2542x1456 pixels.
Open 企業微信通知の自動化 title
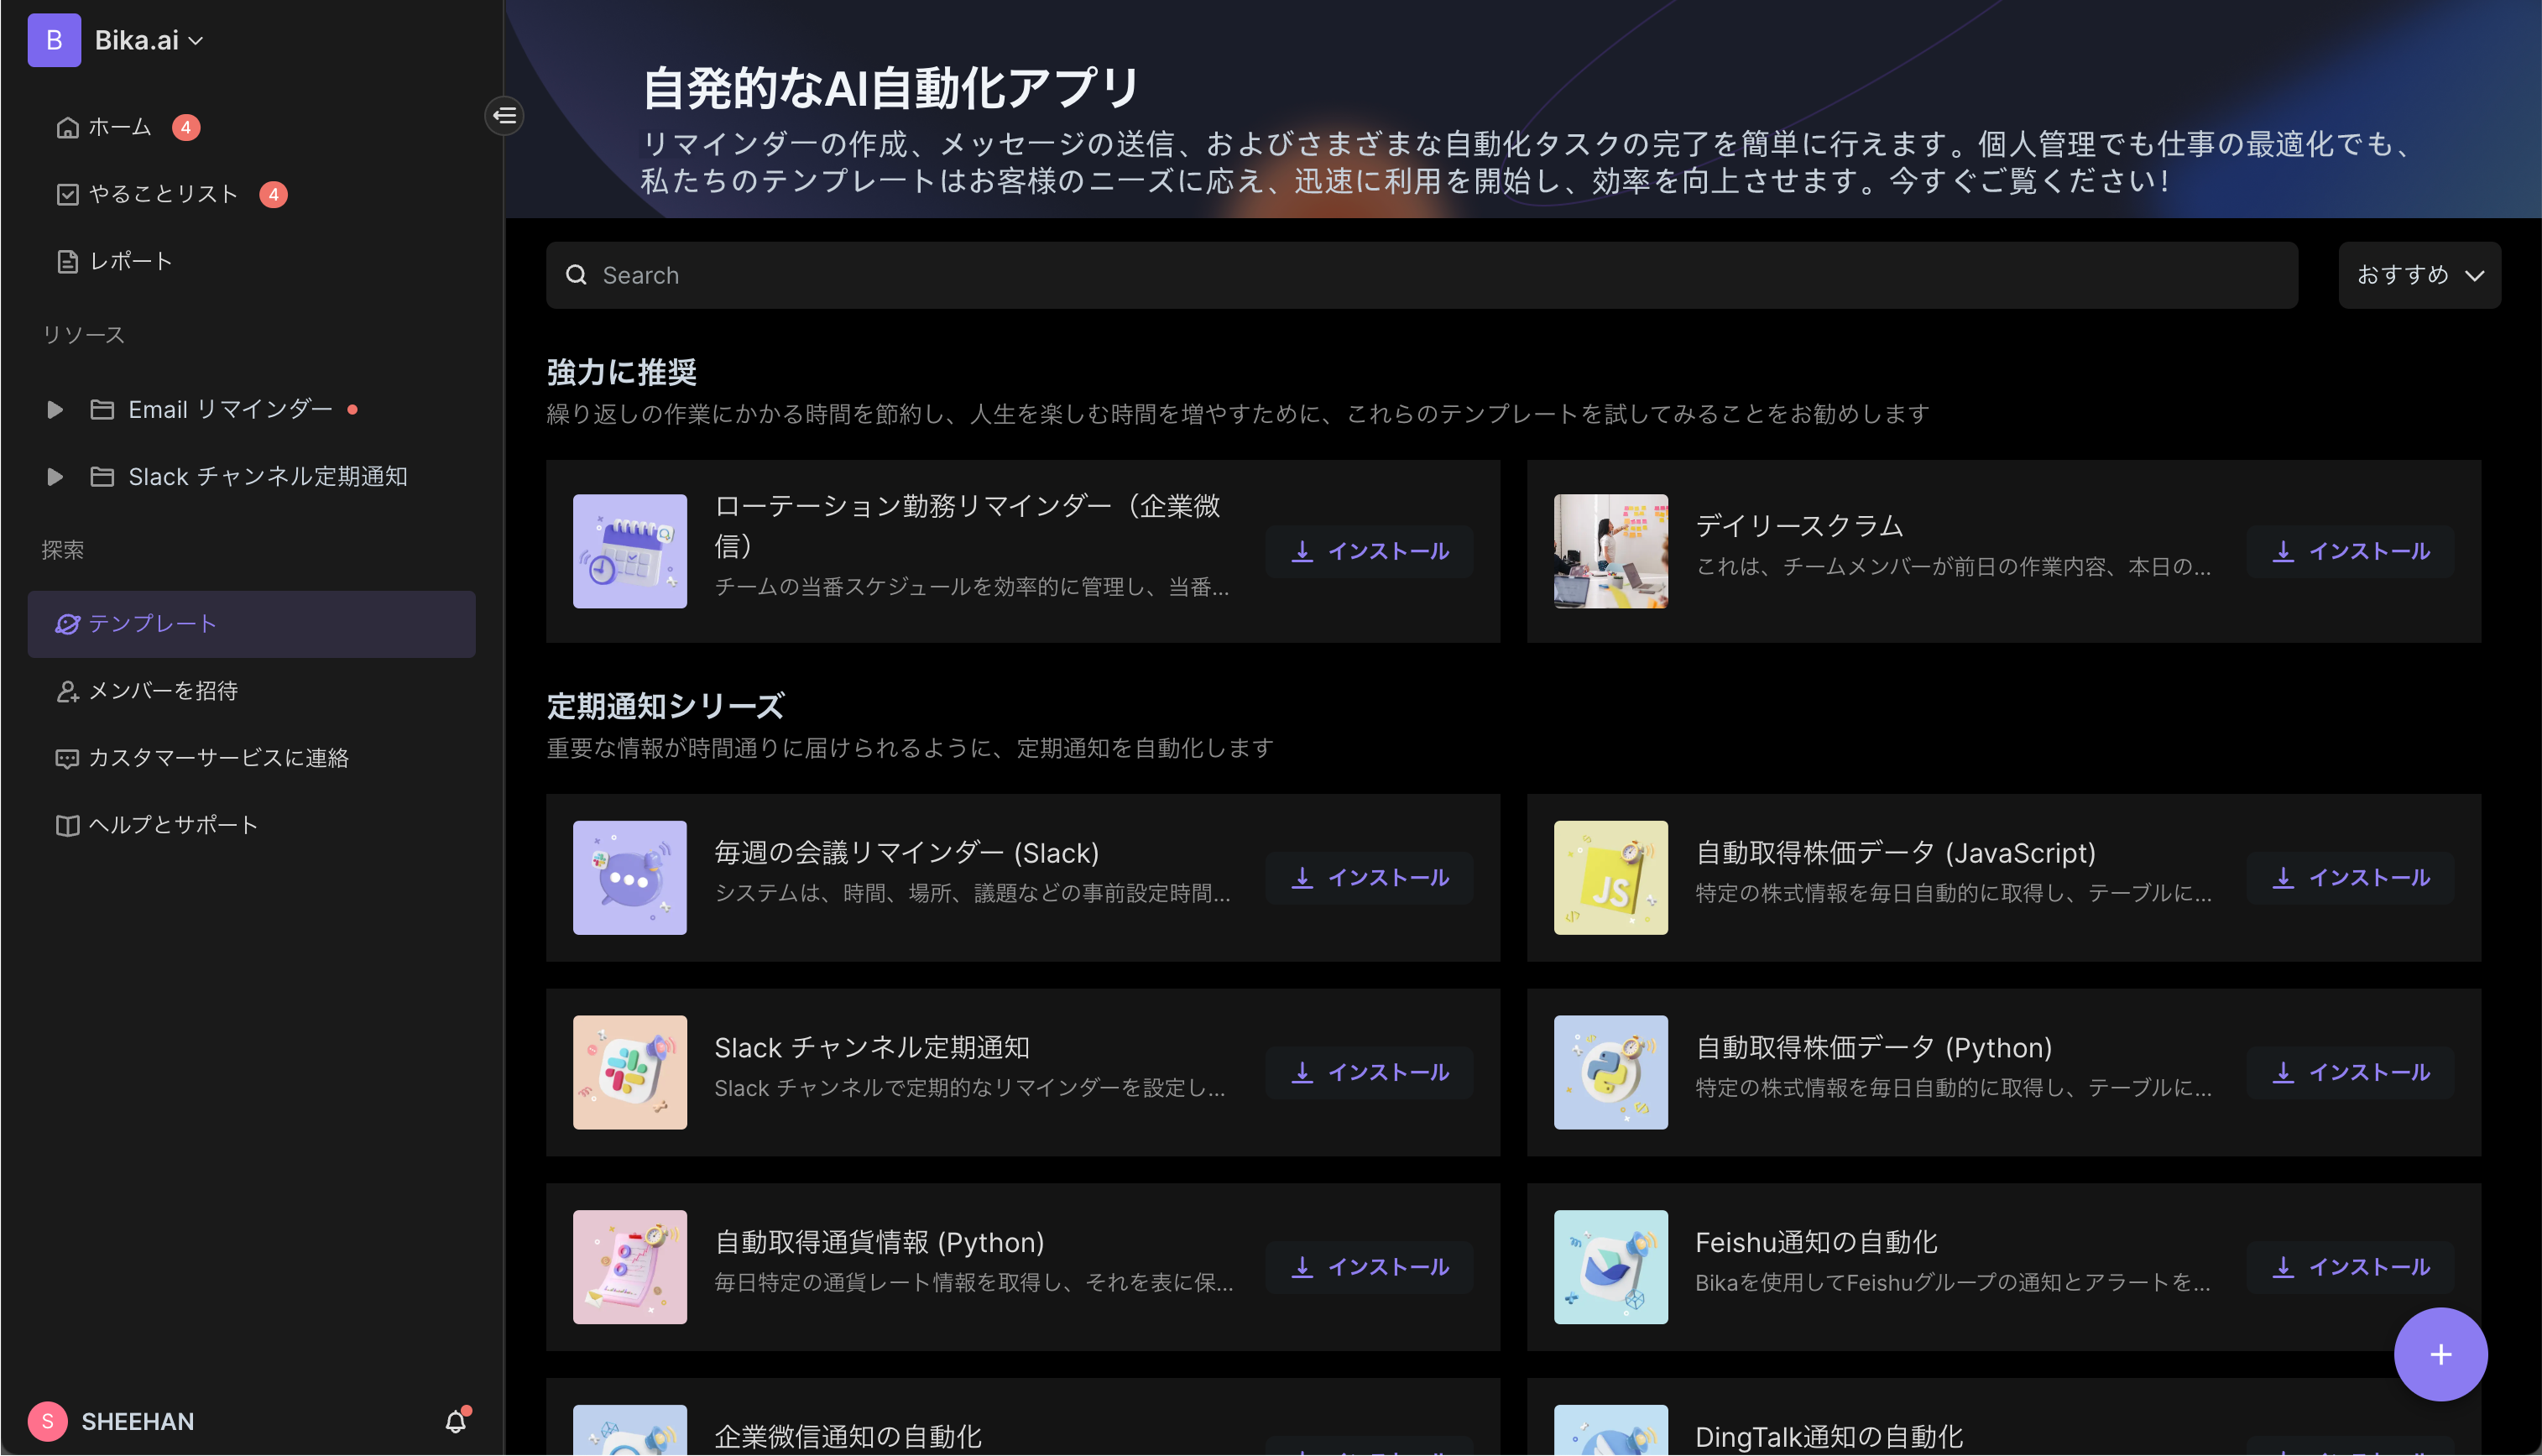(x=848, y=1438)
